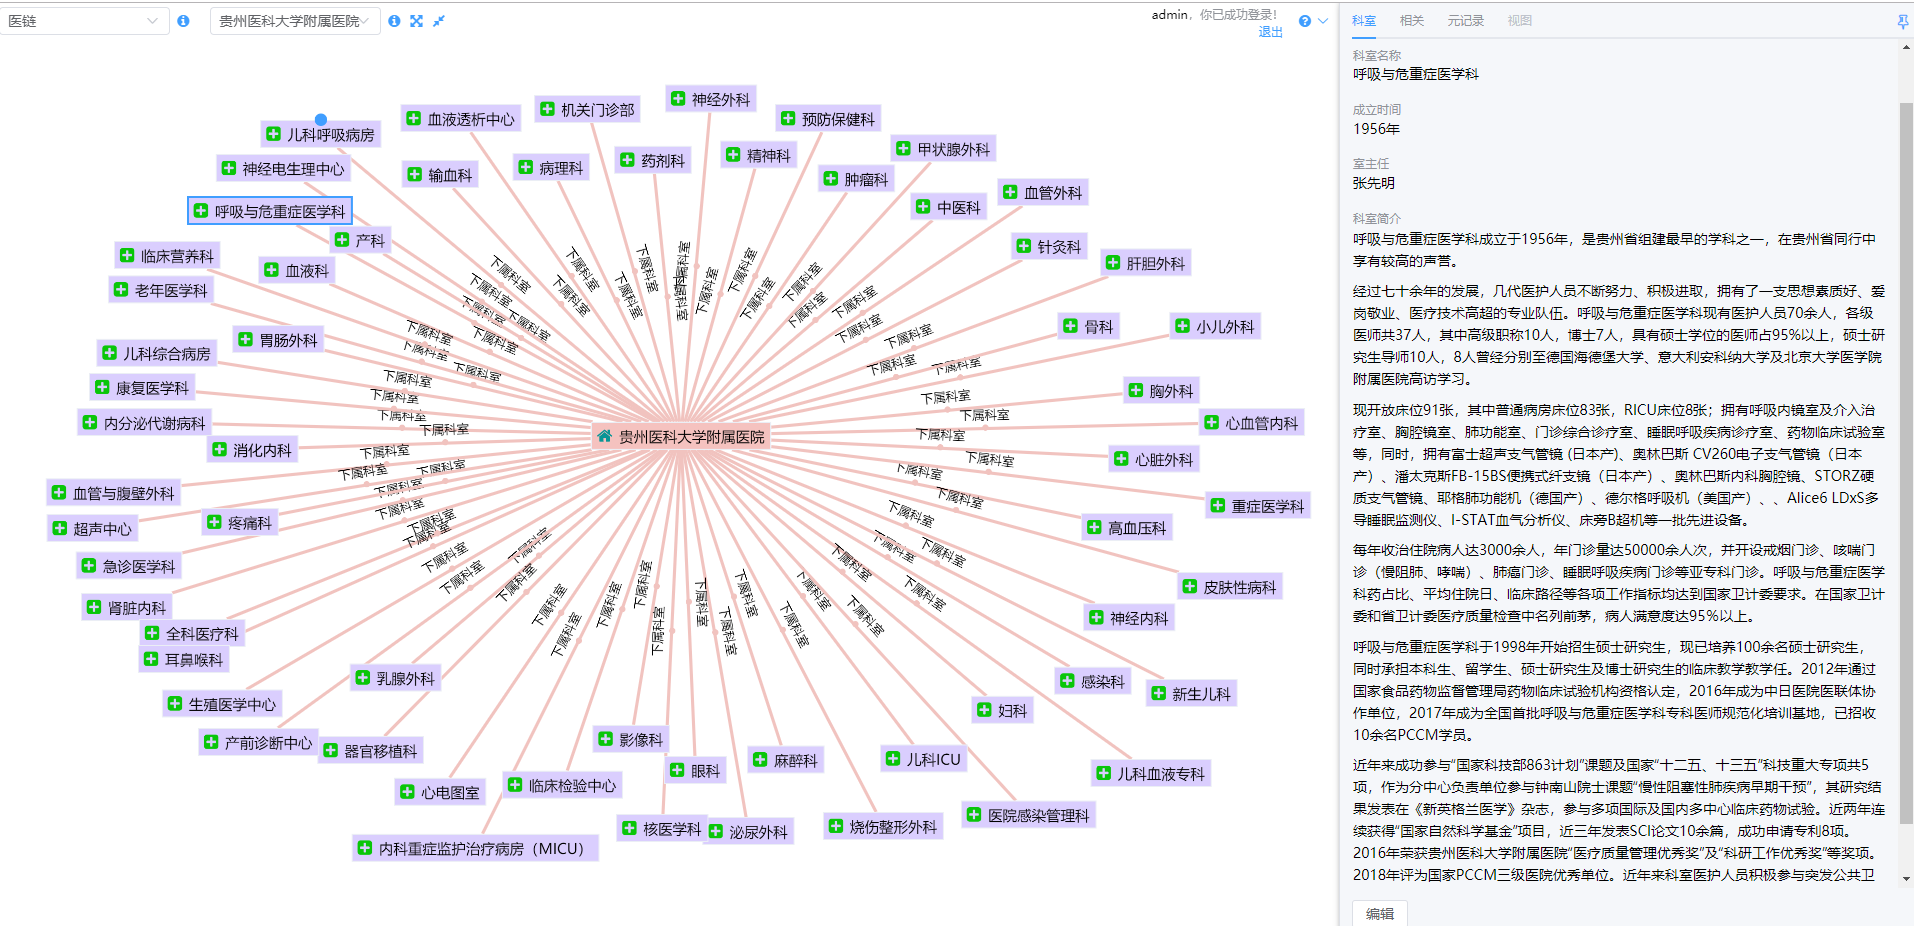Expand chevron menu next to help icon

pyautogui.click(x=1323, y=21)
